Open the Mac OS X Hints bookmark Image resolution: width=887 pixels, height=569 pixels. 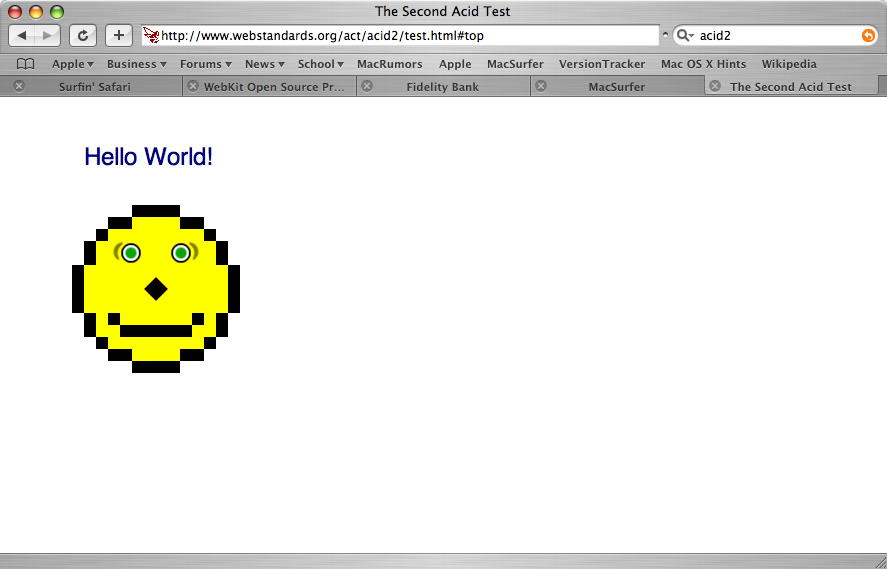click(x=703, y=64)
